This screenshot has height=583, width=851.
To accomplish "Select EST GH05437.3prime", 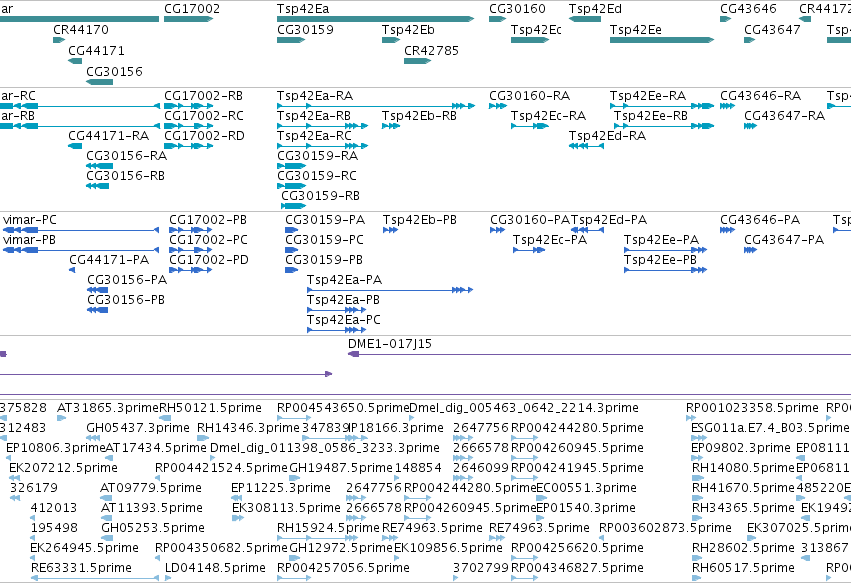I will click(x=93, y=438).
